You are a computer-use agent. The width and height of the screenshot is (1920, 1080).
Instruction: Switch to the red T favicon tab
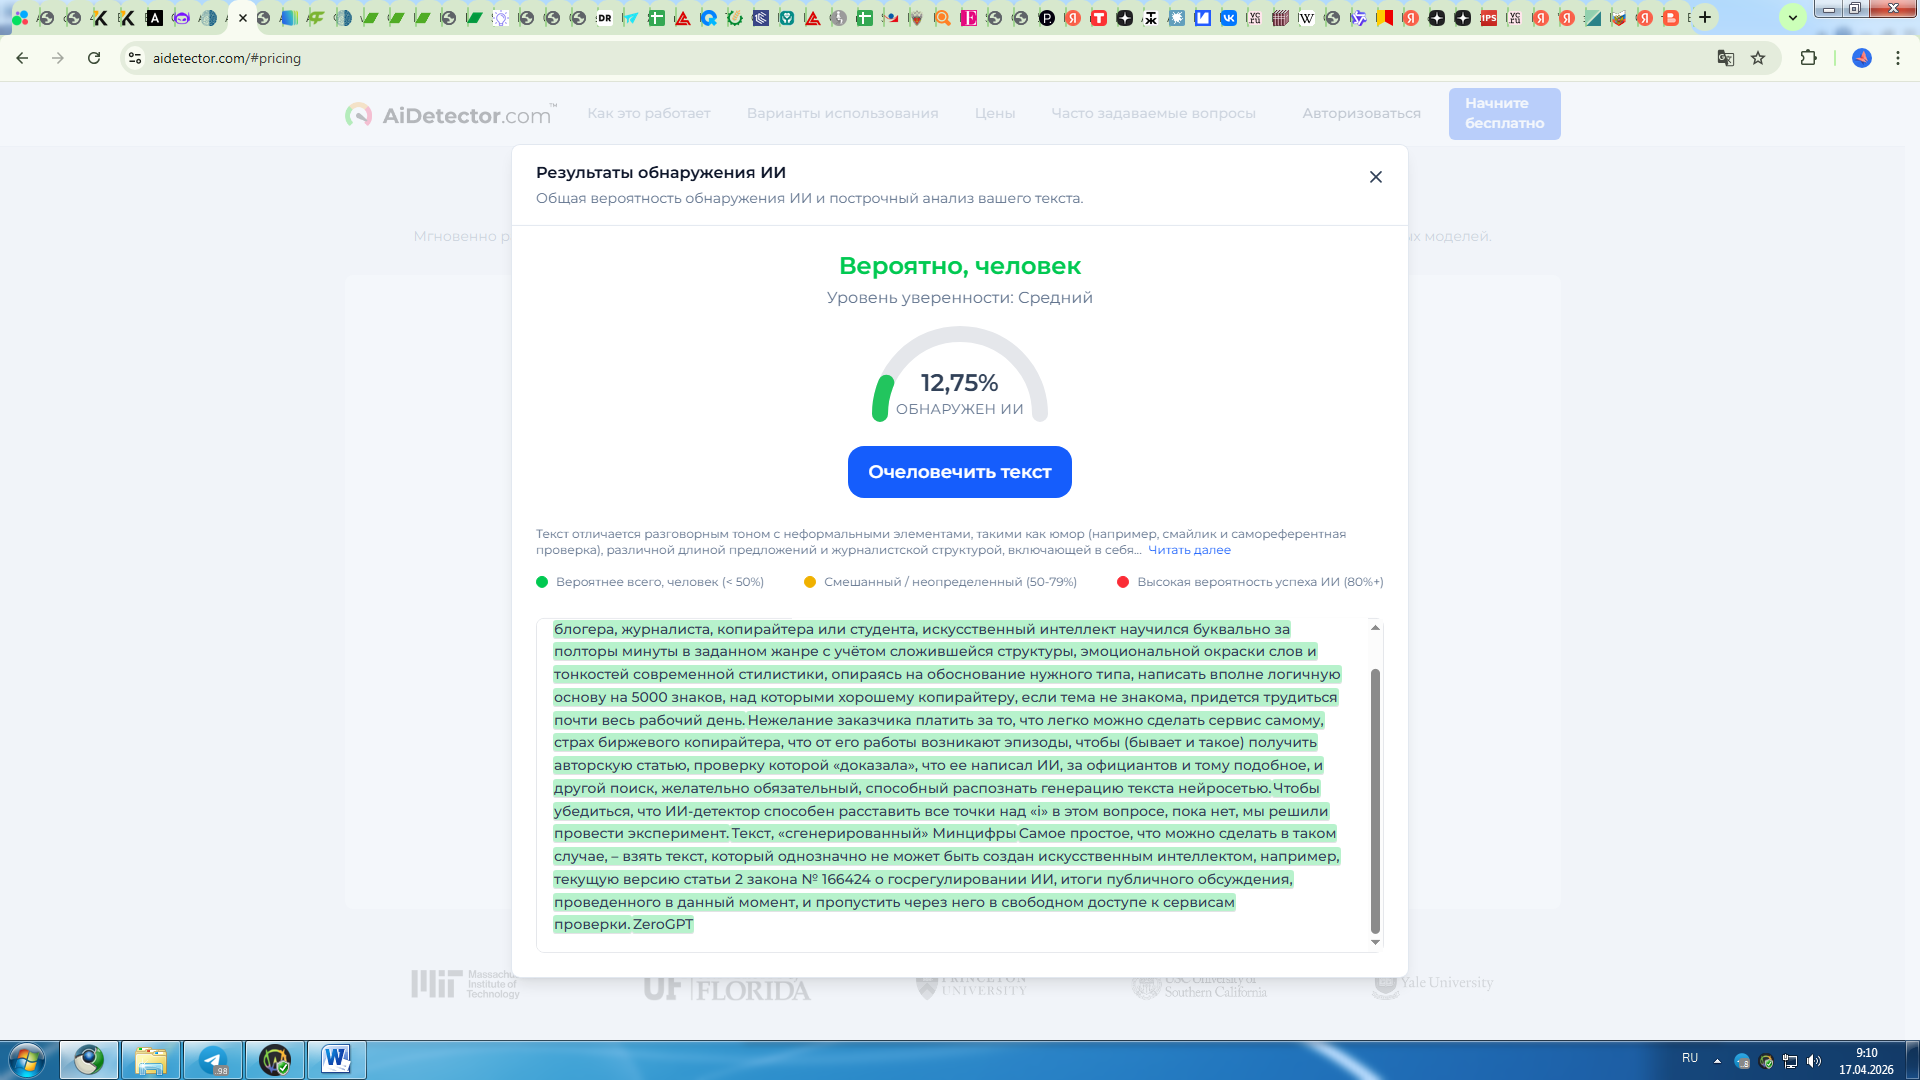(x=1098, y=18)
